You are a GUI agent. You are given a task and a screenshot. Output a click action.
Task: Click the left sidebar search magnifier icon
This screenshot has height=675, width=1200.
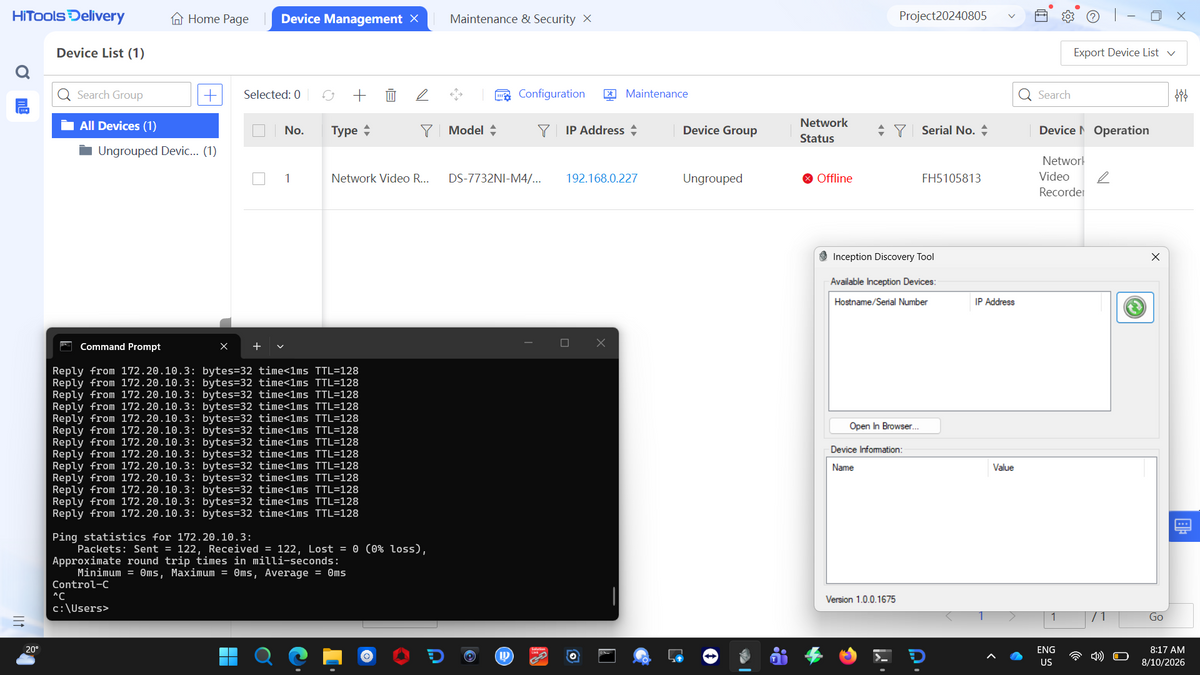(x=22, y=72)
